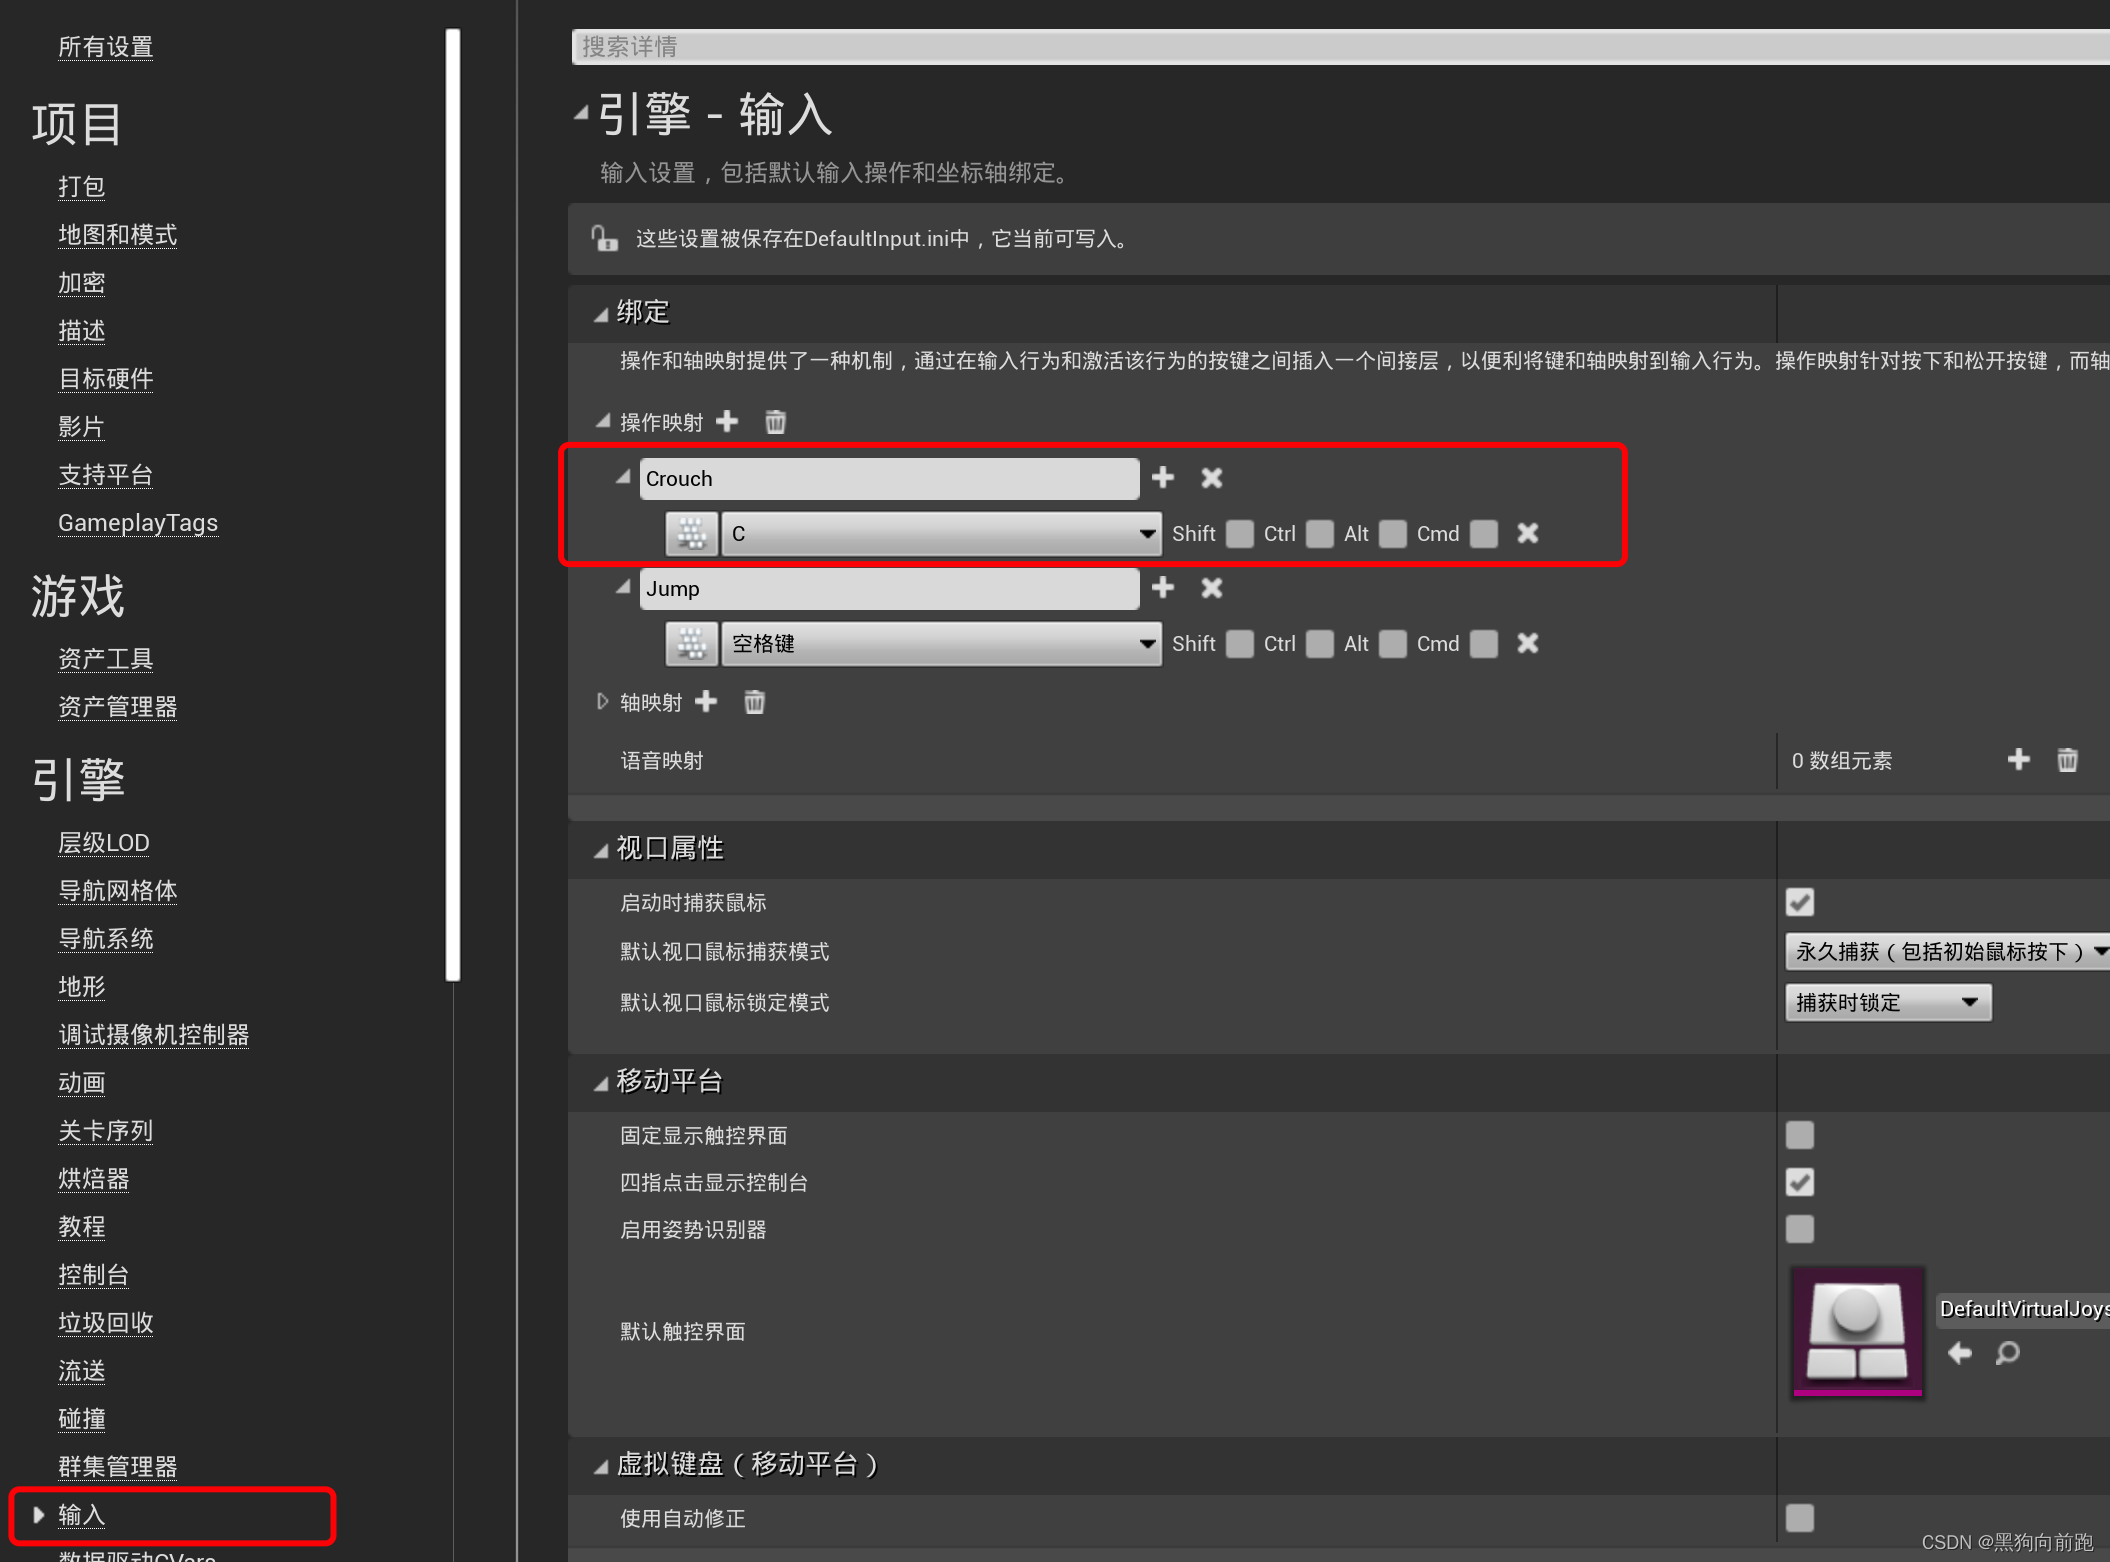Open the 默认视口鼠标锁定模式 capture dropdown
The height and width of the screenshot is (1562, 2110).
tap(1887, 1002)
